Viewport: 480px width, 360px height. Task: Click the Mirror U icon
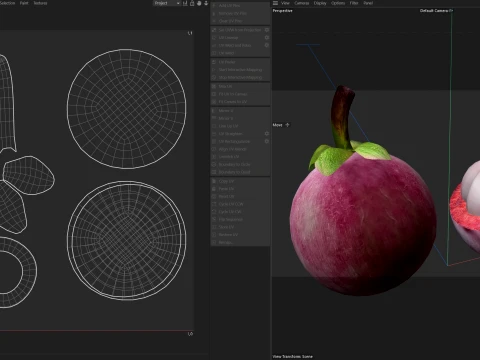[x=214, y=111]
